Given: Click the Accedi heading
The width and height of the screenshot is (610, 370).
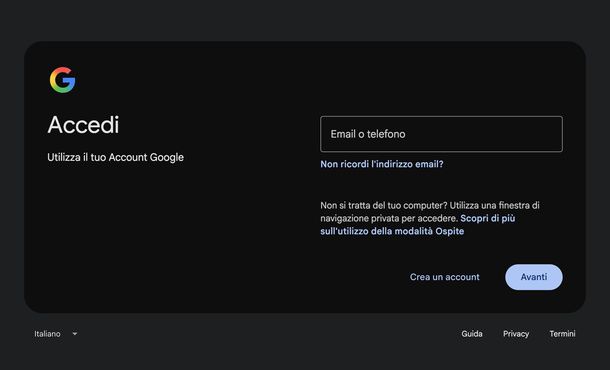Looking at the screenshot, I should point(83,125).
